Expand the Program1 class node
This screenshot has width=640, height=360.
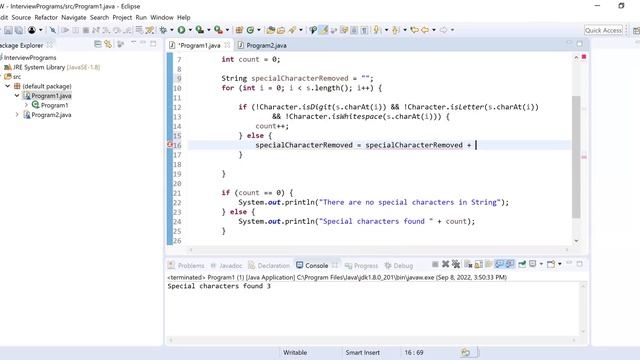[x=26, y=105]
